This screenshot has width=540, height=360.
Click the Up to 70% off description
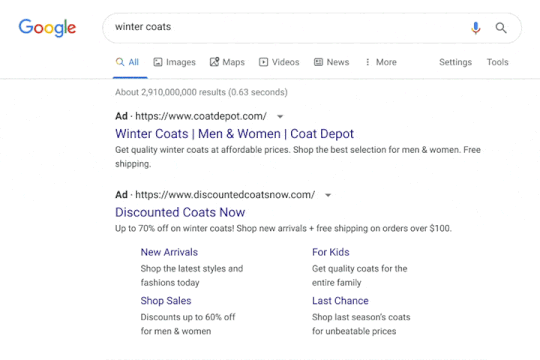[283, 228]
